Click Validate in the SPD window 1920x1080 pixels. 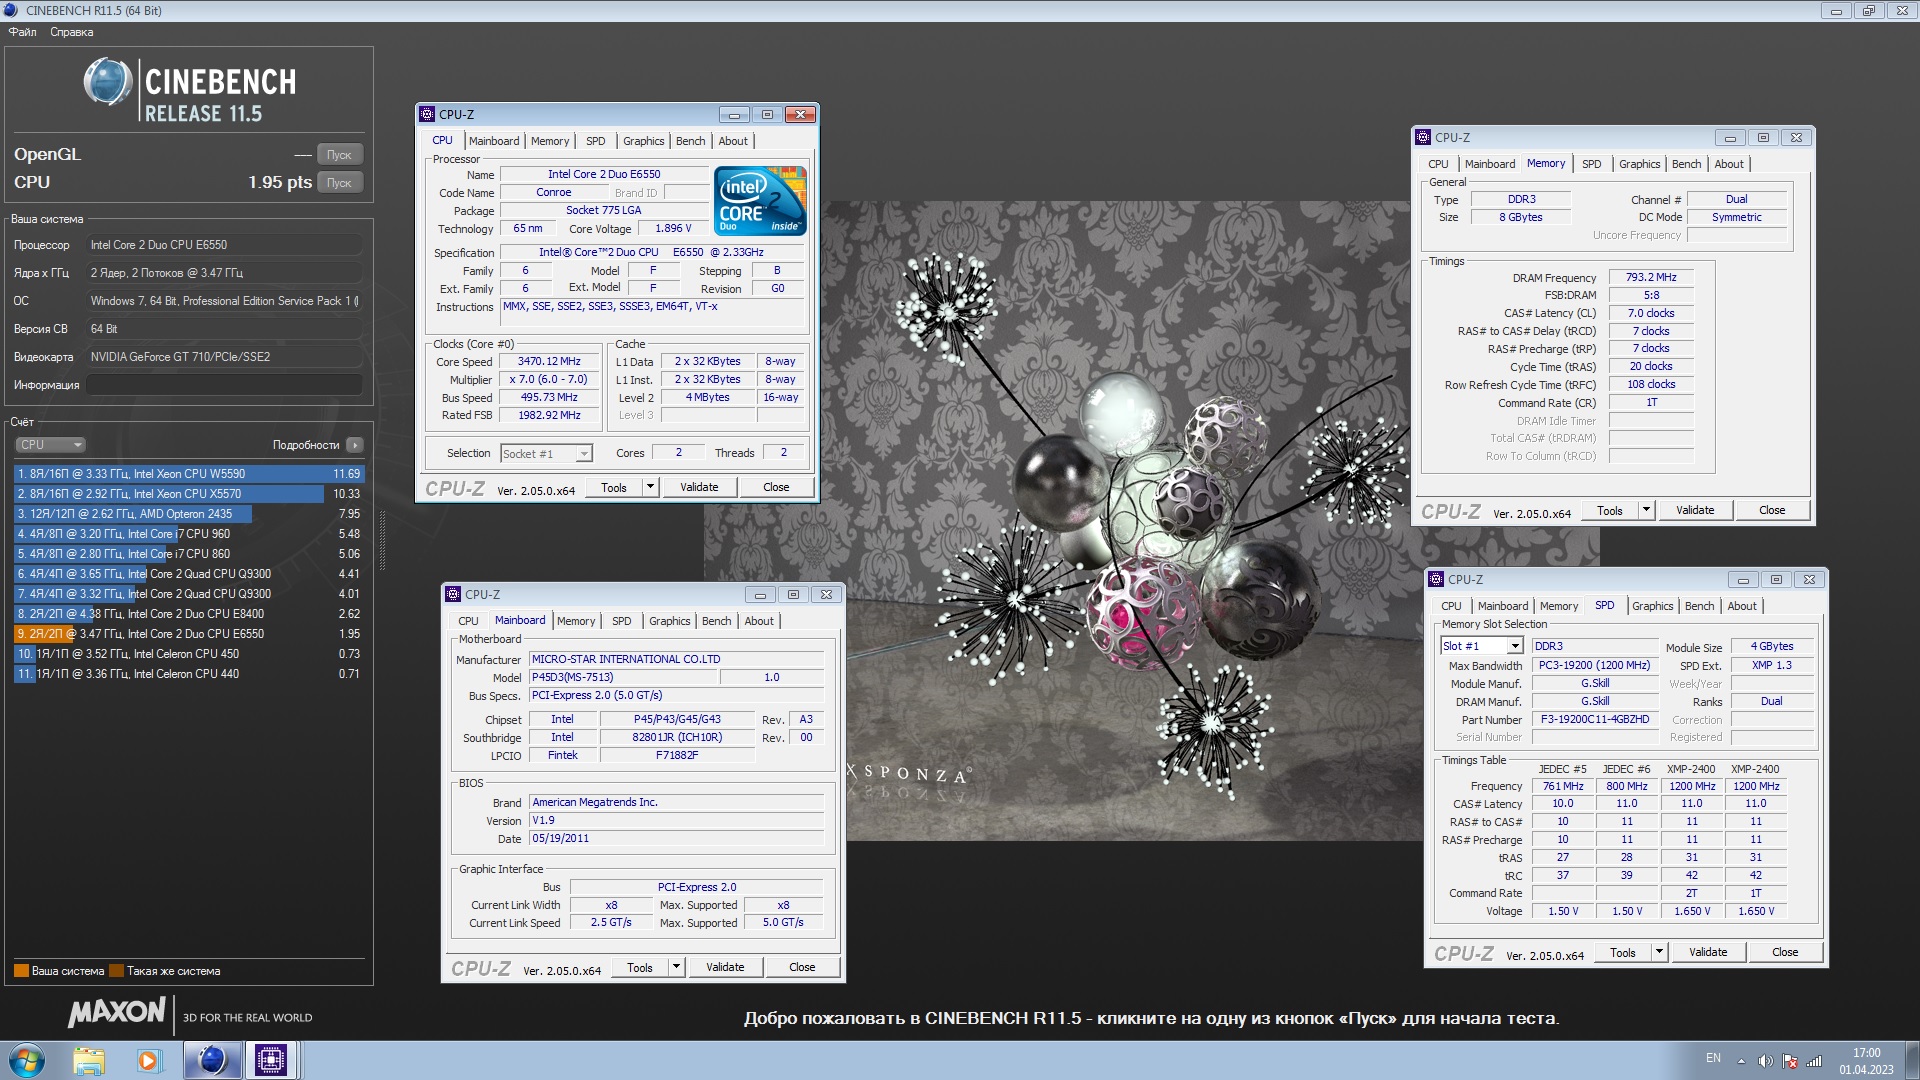(1708, 952)
